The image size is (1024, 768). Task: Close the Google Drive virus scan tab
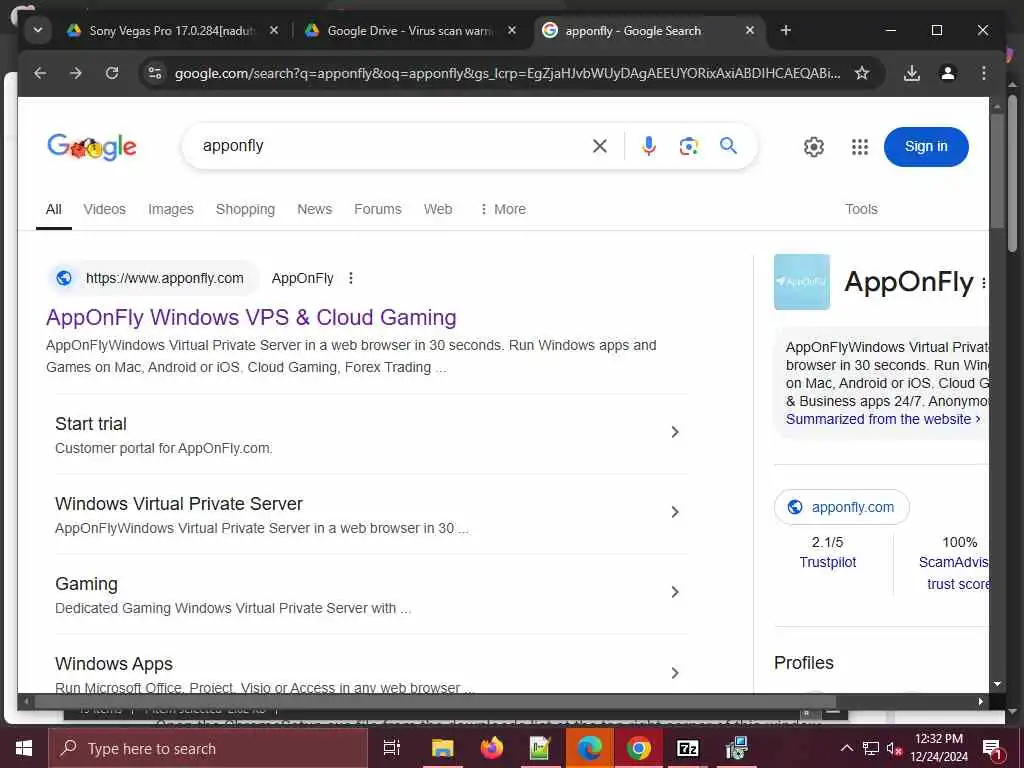(x=512, y=31)
